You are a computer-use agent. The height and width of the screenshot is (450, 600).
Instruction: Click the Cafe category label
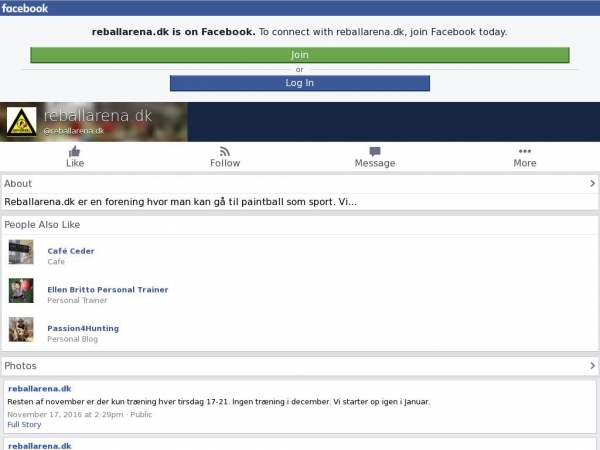click(56, 262)
